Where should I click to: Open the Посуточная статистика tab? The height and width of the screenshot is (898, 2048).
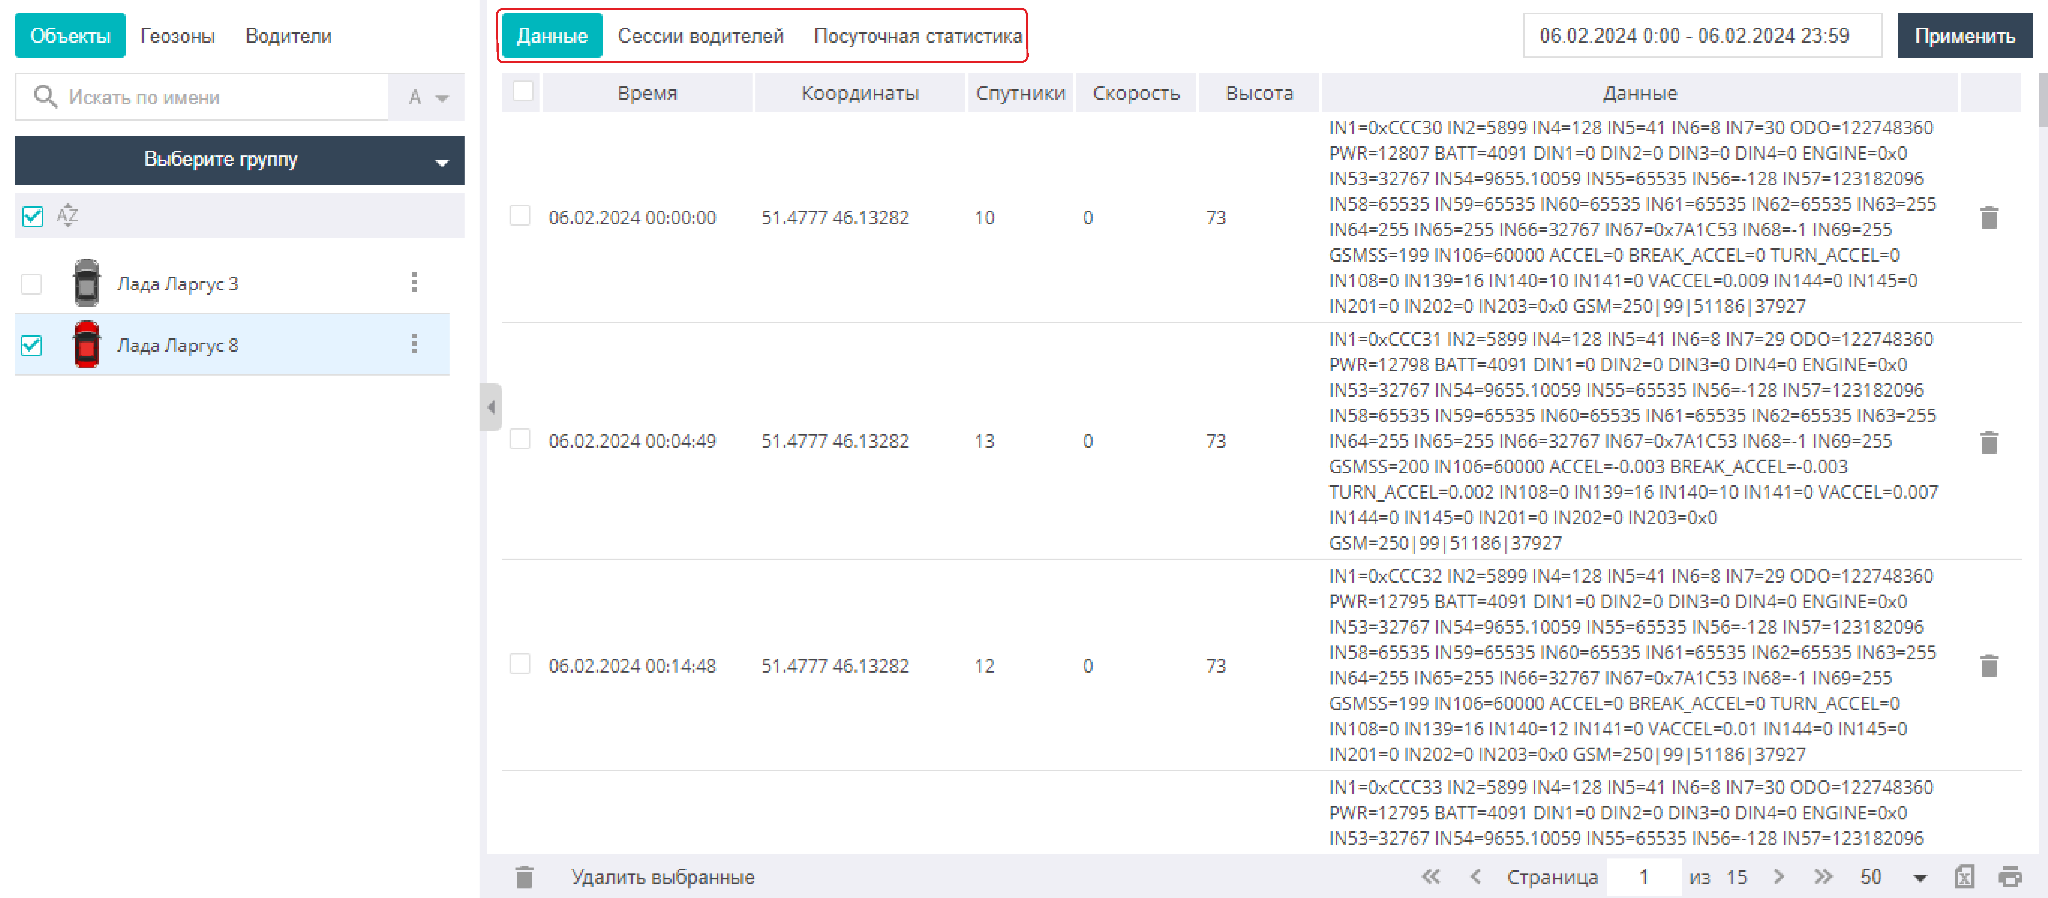[917, 36]
